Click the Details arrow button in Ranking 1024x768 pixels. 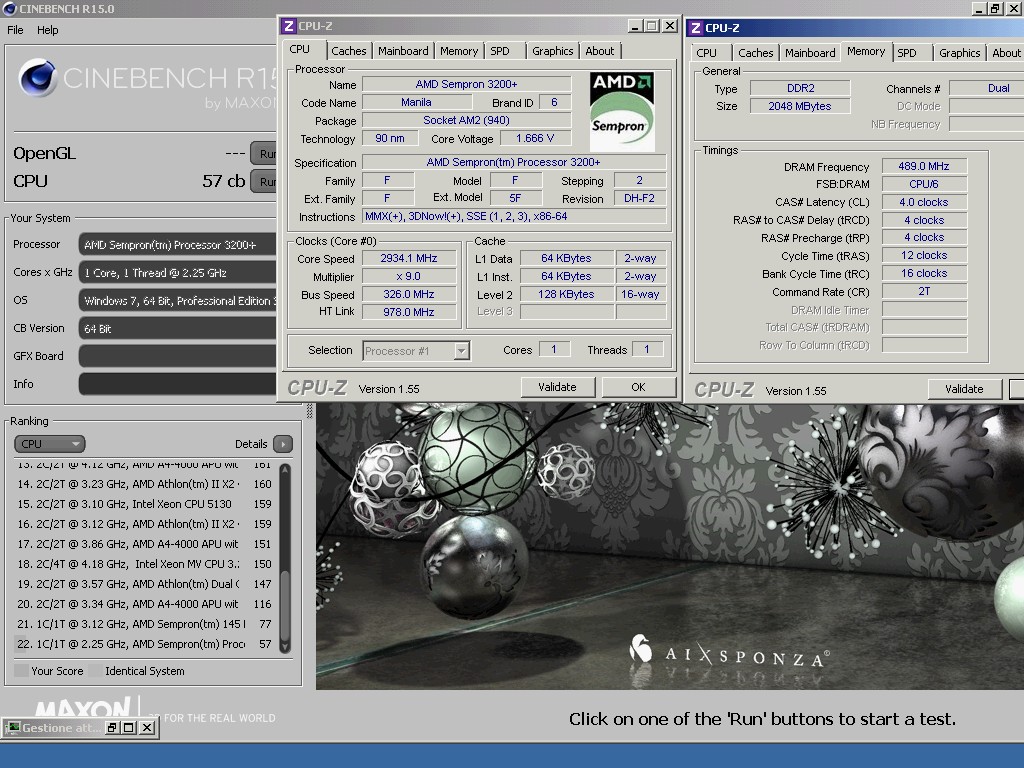tap(283, 444)
